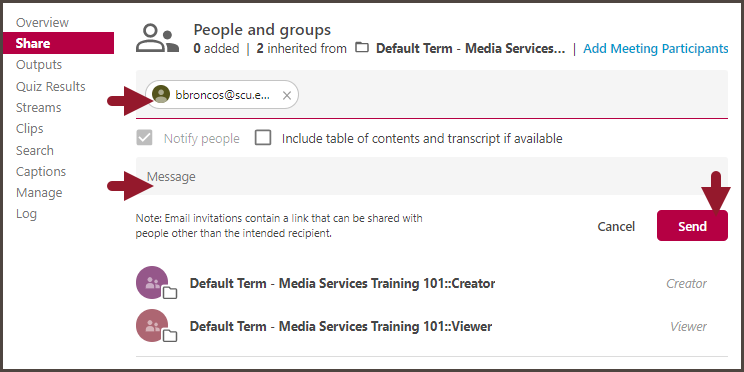Image resolution: width=744 pixels, height=372 pixels.
Task: Click into the Message field
Action: click(x=432, y=177)
